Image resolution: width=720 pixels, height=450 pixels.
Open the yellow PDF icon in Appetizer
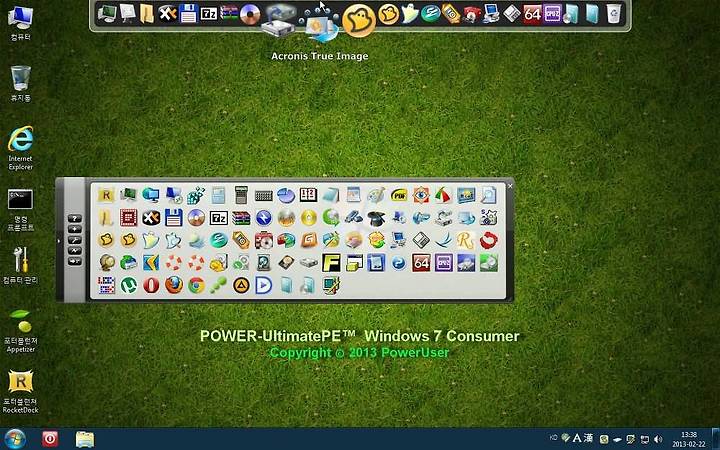pos(399,195)
